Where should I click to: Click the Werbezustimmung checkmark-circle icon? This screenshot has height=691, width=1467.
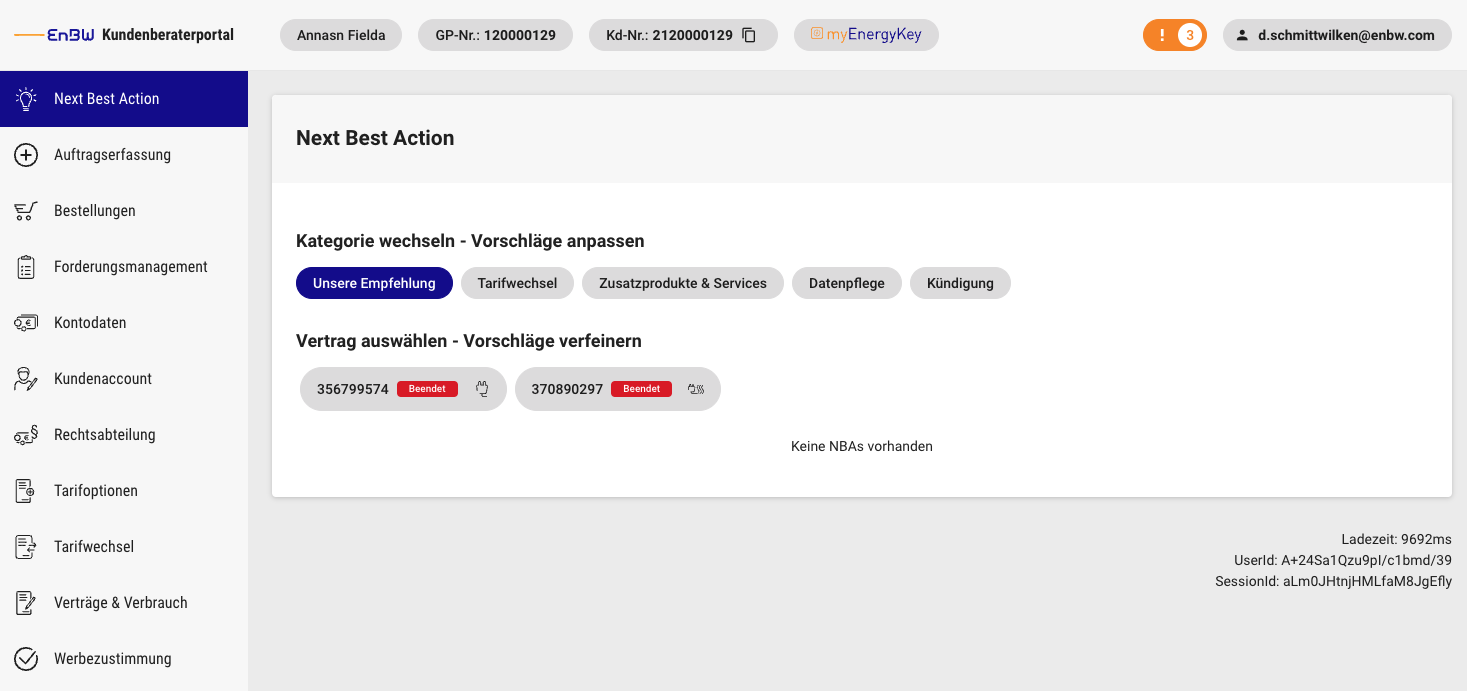pyautogui.click(x=26, y=659)
